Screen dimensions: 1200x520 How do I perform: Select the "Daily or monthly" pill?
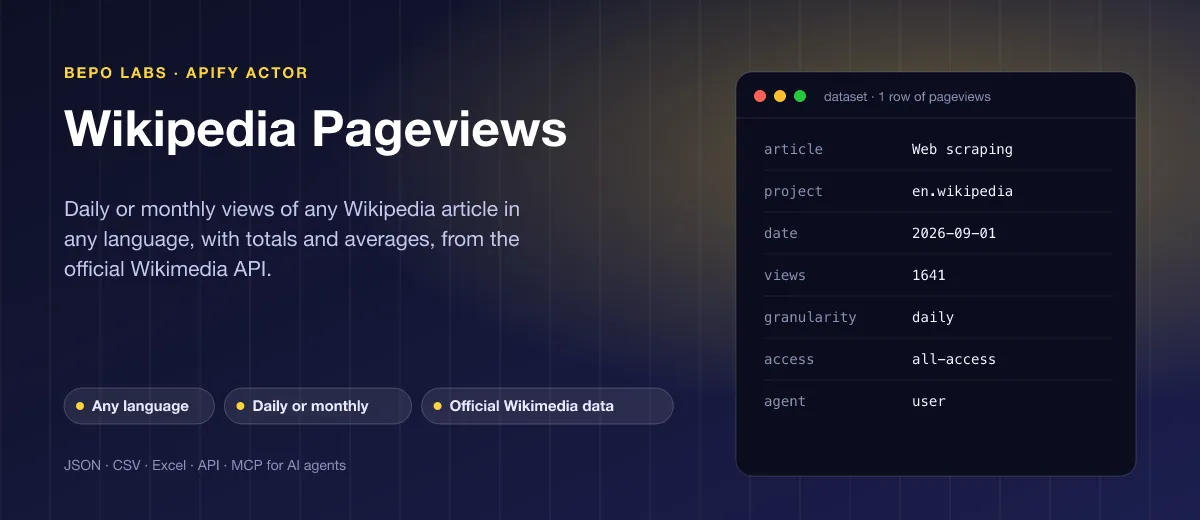click(318, 406)
